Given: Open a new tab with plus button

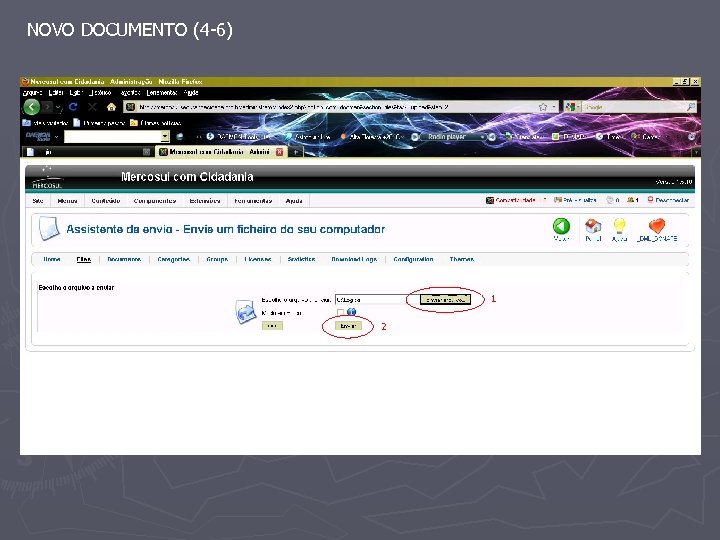Looking at the screenshot, I should point(296,152).
